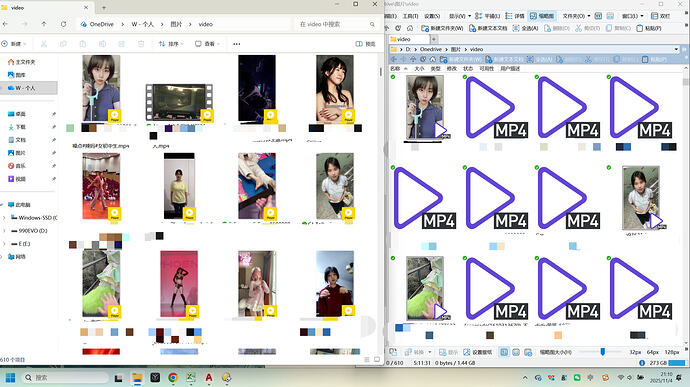The width and height of the screenshot is (690, 387).
Task: Open the 查看 view menu in Explorer
Action: 207,44
